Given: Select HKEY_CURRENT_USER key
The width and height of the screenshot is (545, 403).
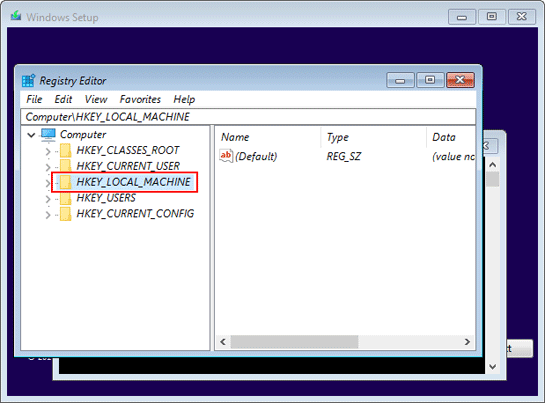Looking at the screenshot, I should click(128, 166).
